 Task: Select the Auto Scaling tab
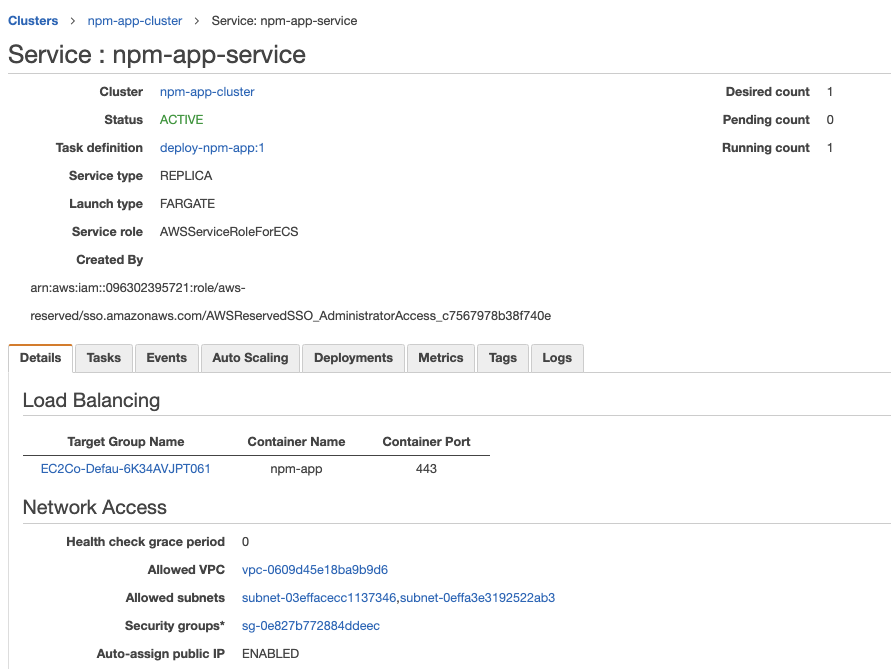click(x=250, y=358)
